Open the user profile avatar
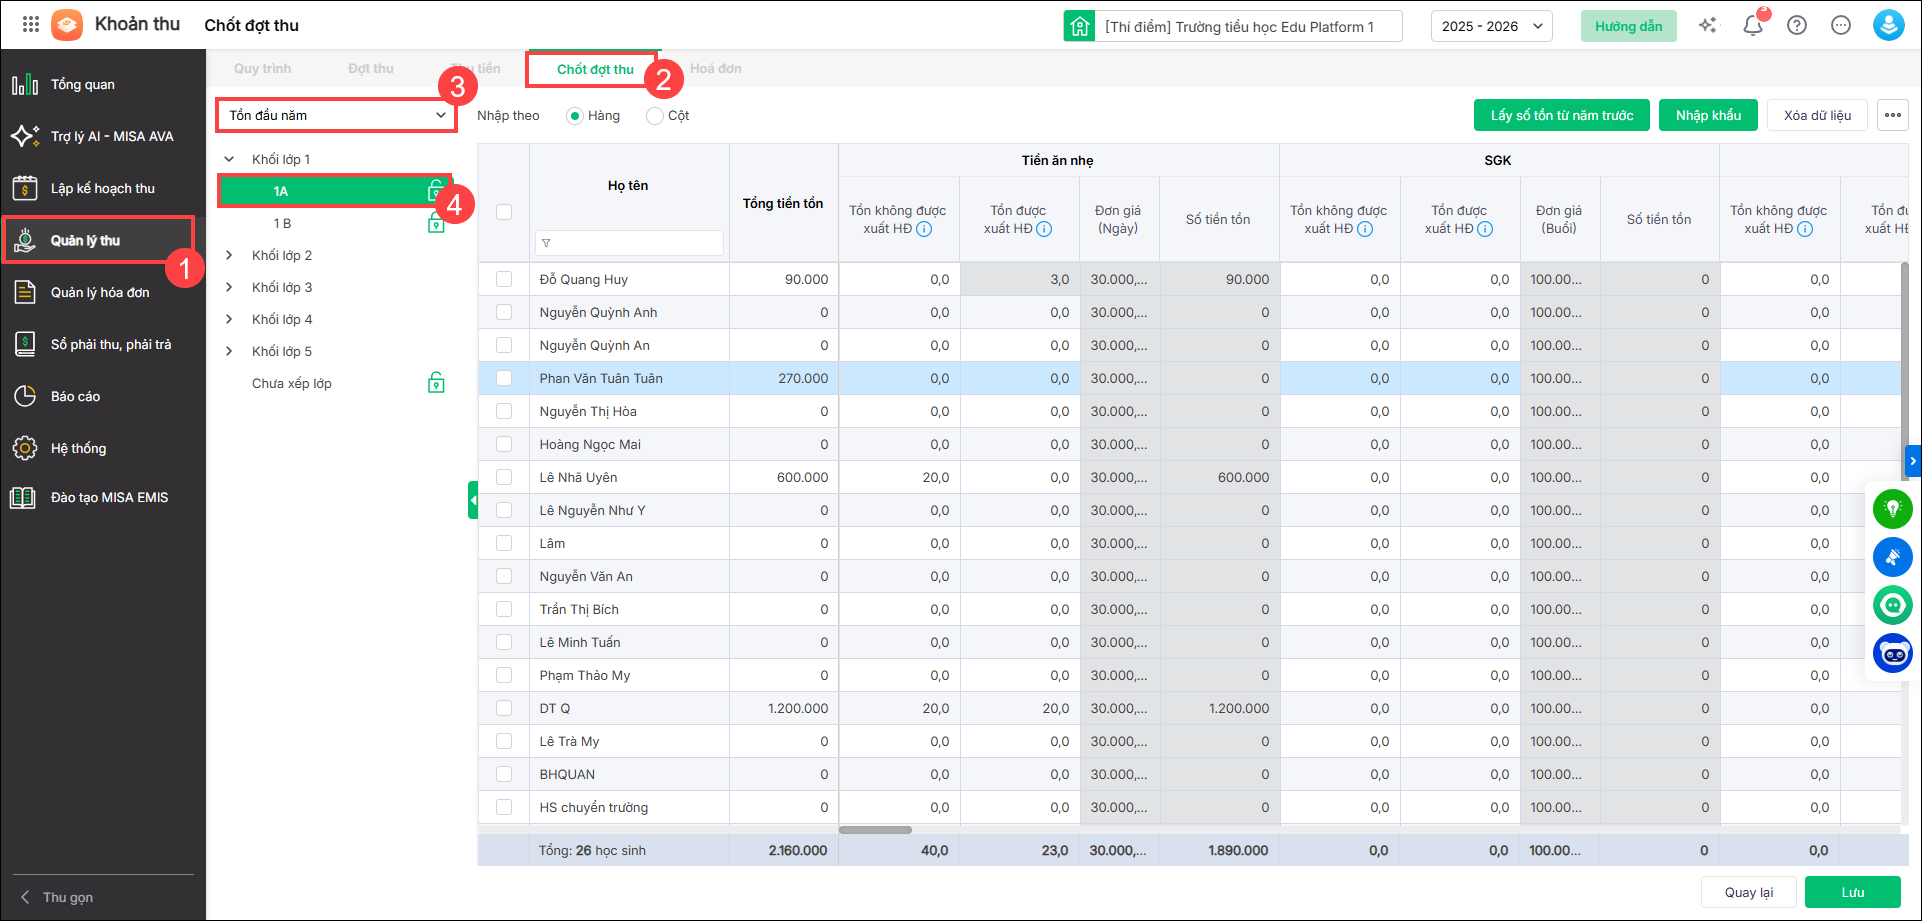 [x=1888, y=26]
